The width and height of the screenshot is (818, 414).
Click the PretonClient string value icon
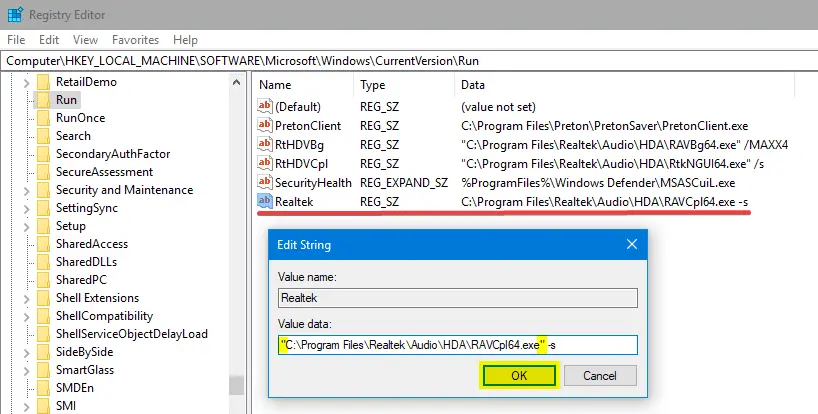(x=264, y=125)
